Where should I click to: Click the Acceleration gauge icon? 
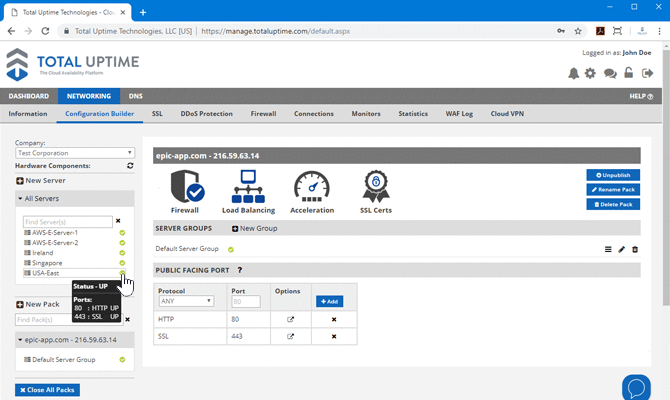(311, 186)
